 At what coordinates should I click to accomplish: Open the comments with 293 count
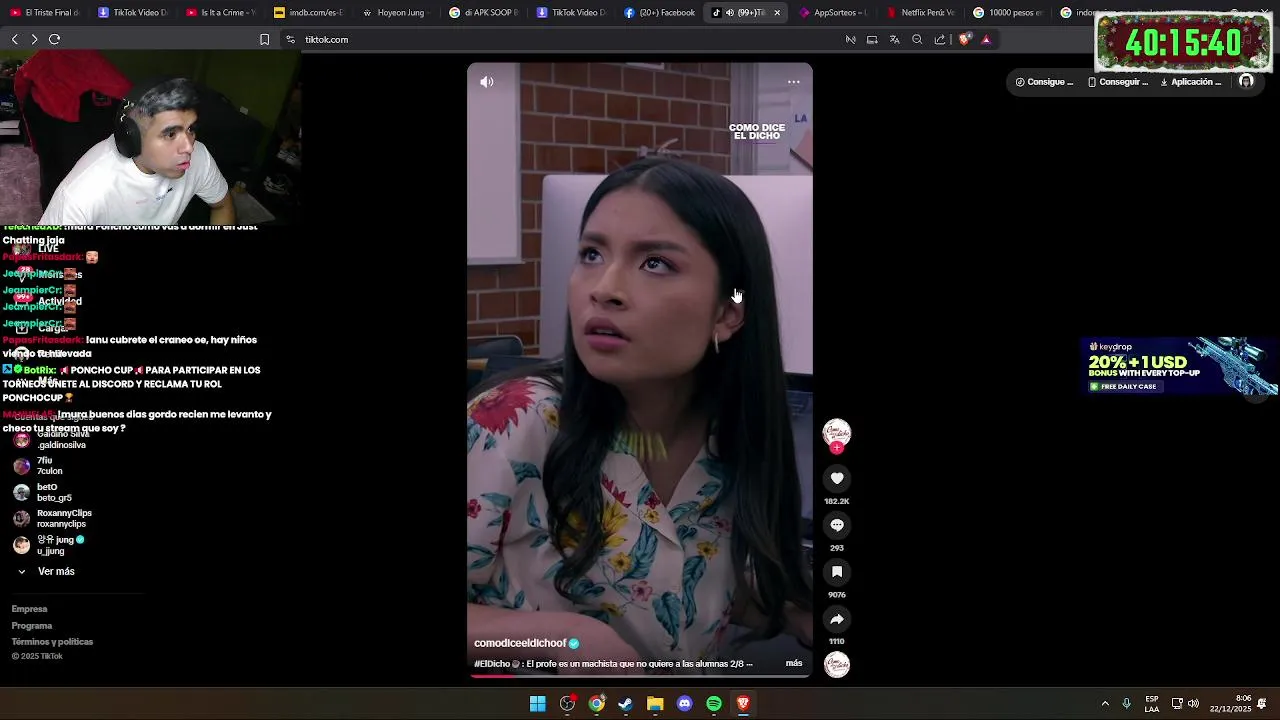(837, 525)
